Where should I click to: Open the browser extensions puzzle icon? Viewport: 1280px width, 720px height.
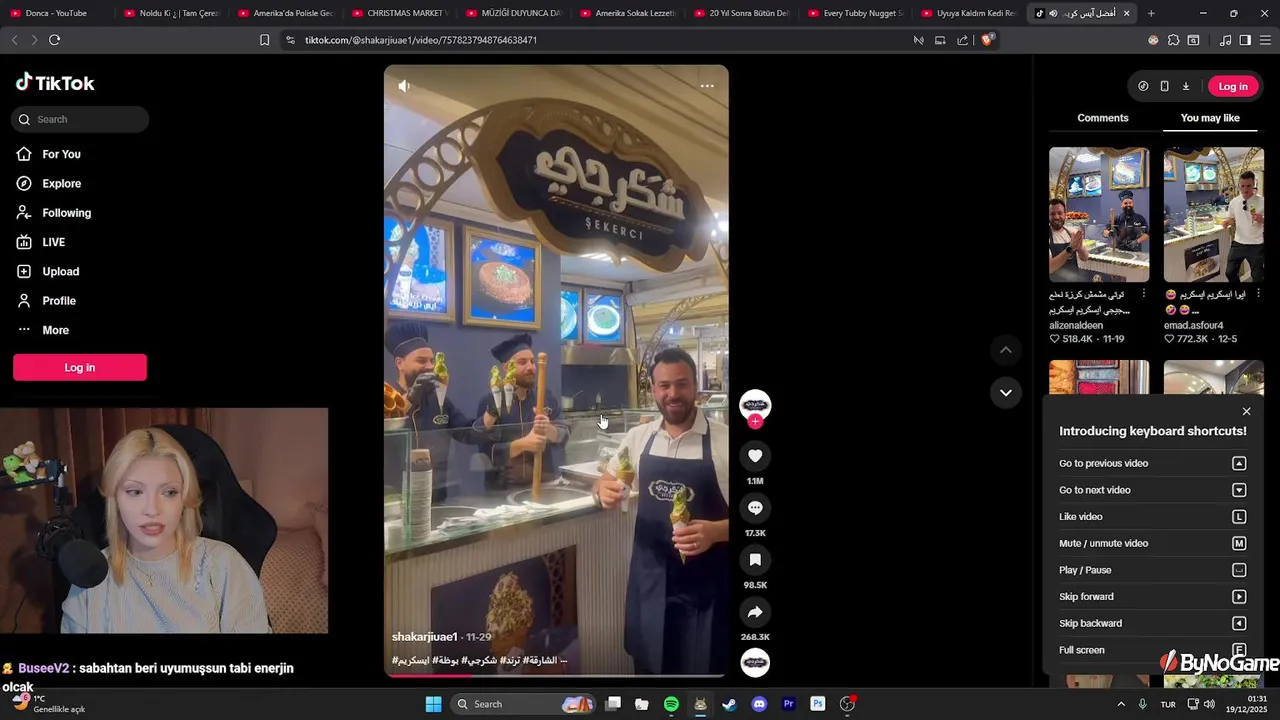pyautogui.click(x=1173, y=40)
